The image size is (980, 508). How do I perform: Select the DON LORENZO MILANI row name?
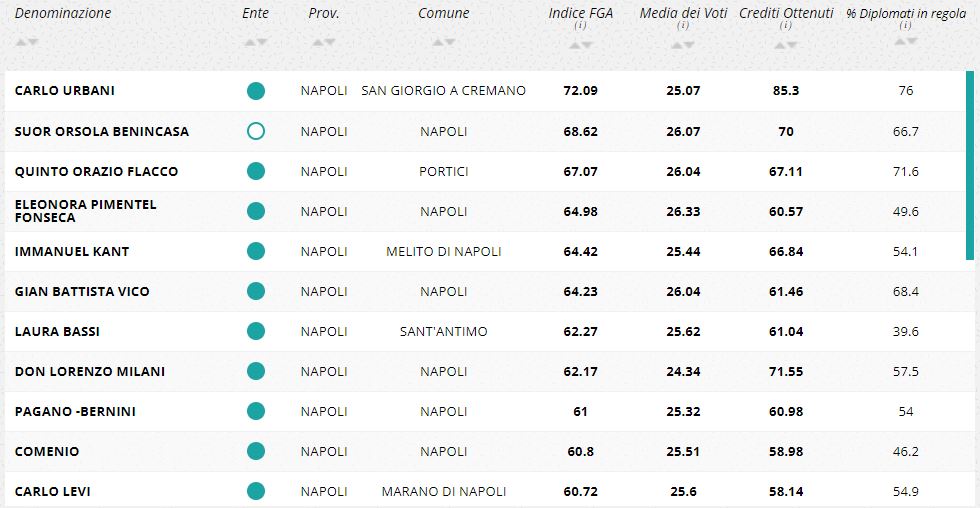click(89, 371)
